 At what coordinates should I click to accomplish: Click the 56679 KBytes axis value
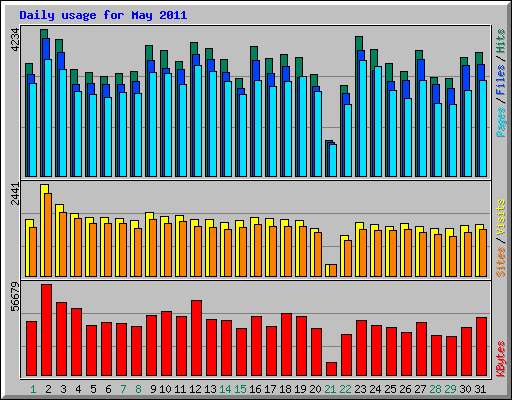[15, 296]
